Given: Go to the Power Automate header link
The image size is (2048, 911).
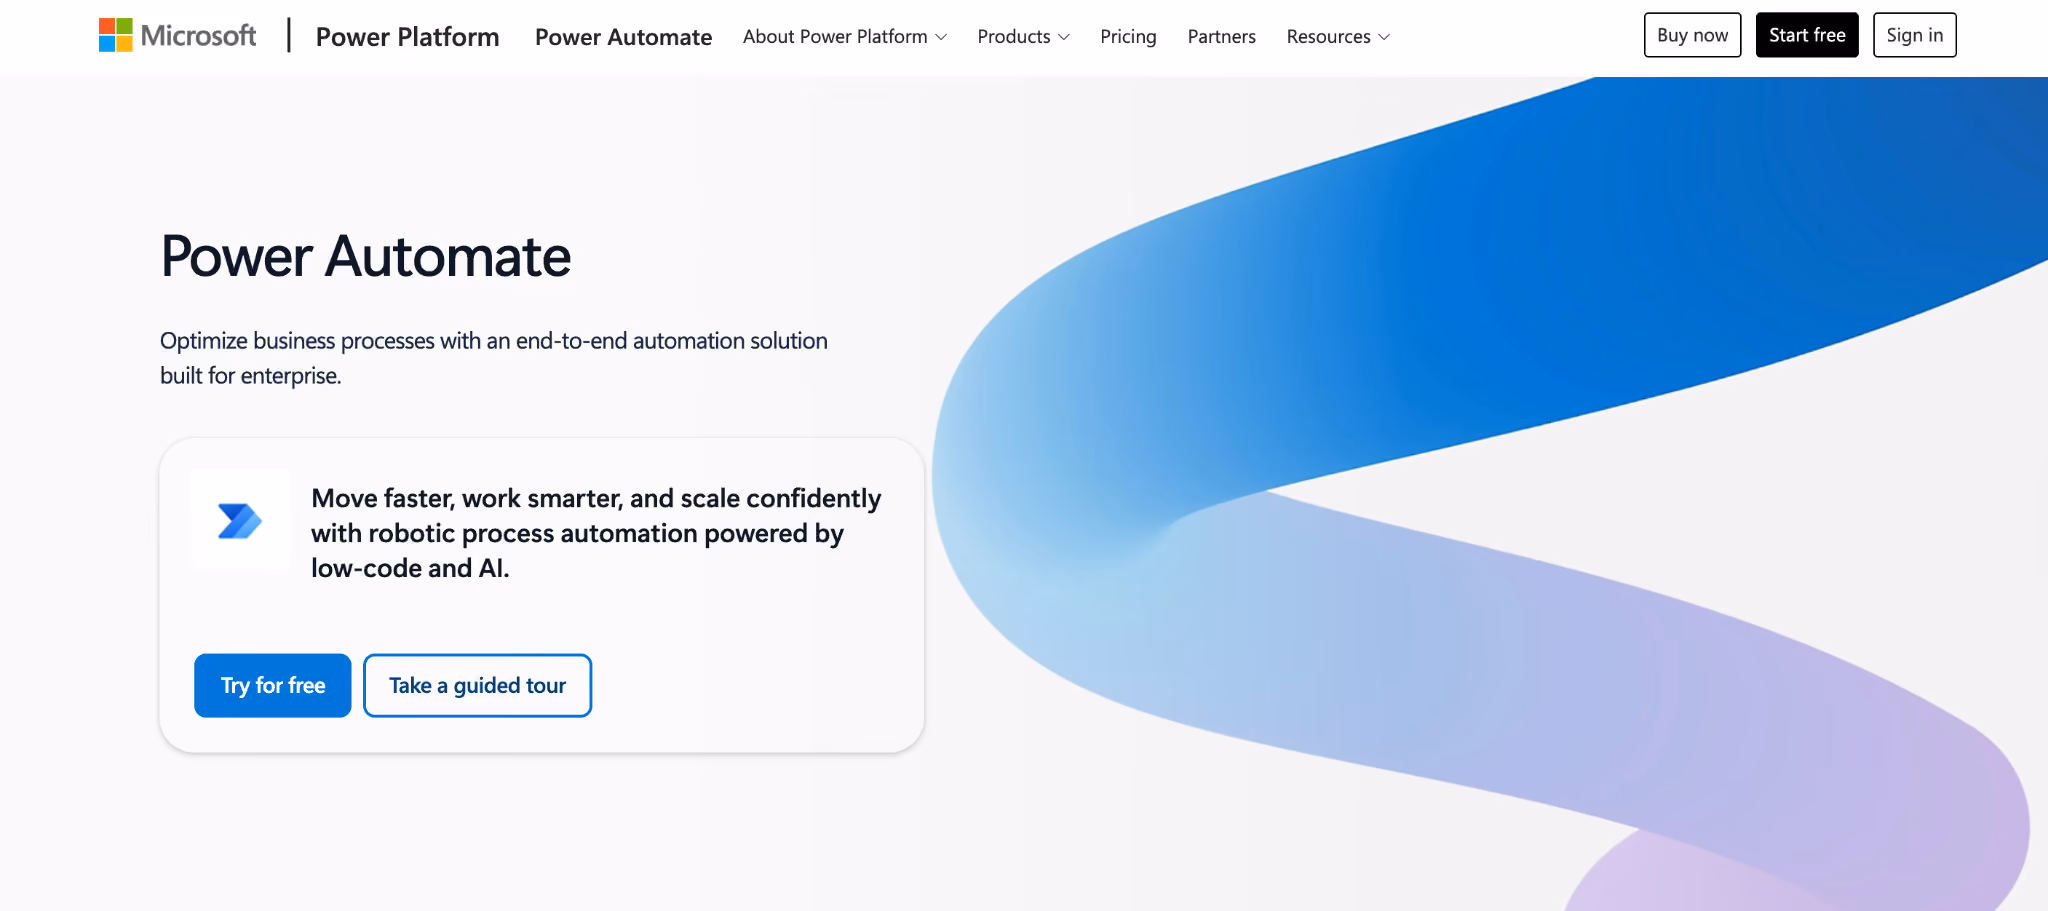Looking at the screenshot, I should point(623,37).
